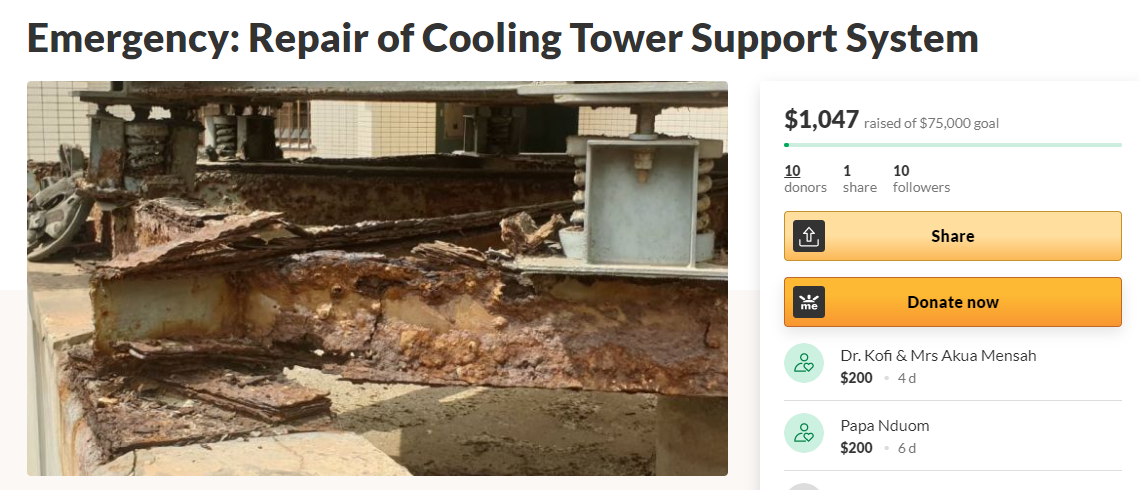The height and width of the screenshot is (490, 1139).
Task: Click the $200 amount from Papa Nduom
Action: 856,448
